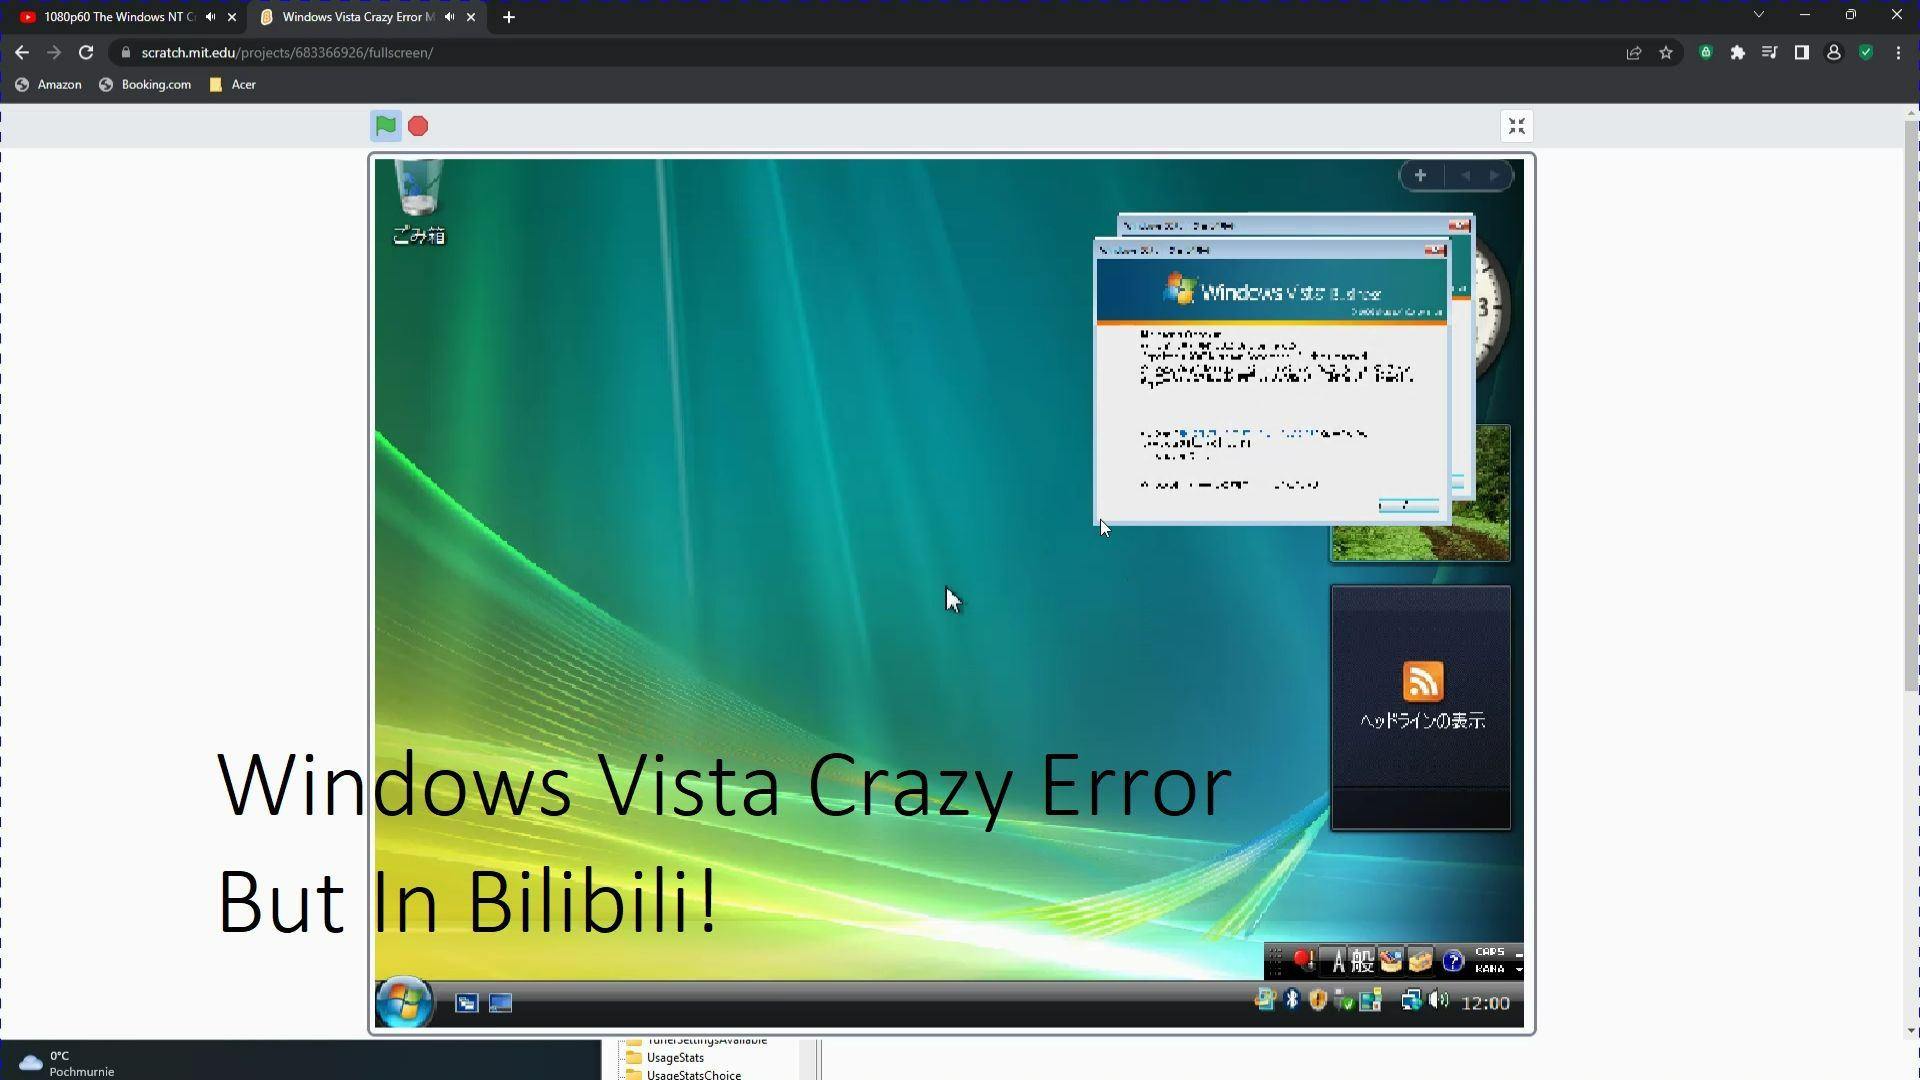Open the Recycle Bin desktop icon
The width and height of the screenshot is (1920, 1080).
click(418, 204)
